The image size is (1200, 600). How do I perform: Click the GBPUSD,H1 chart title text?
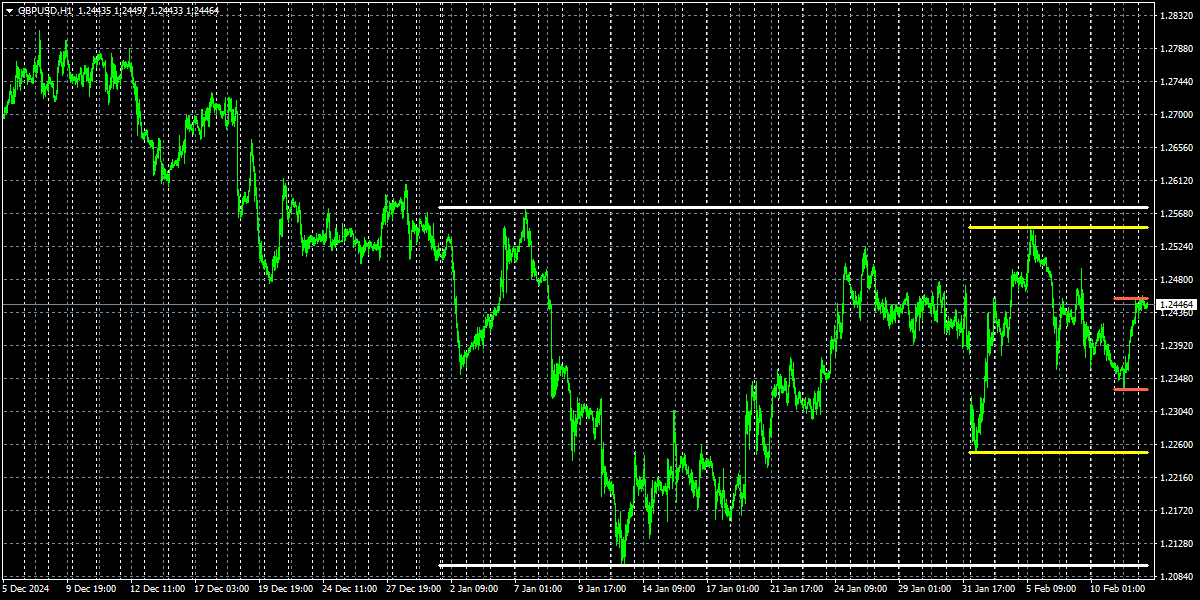click(46, 10)
